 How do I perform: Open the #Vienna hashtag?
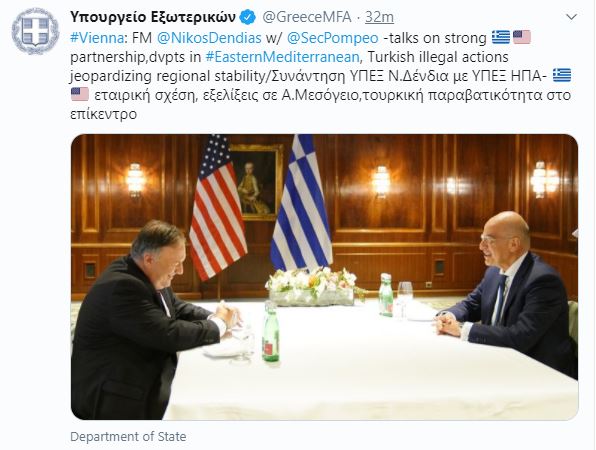point(97,38)
